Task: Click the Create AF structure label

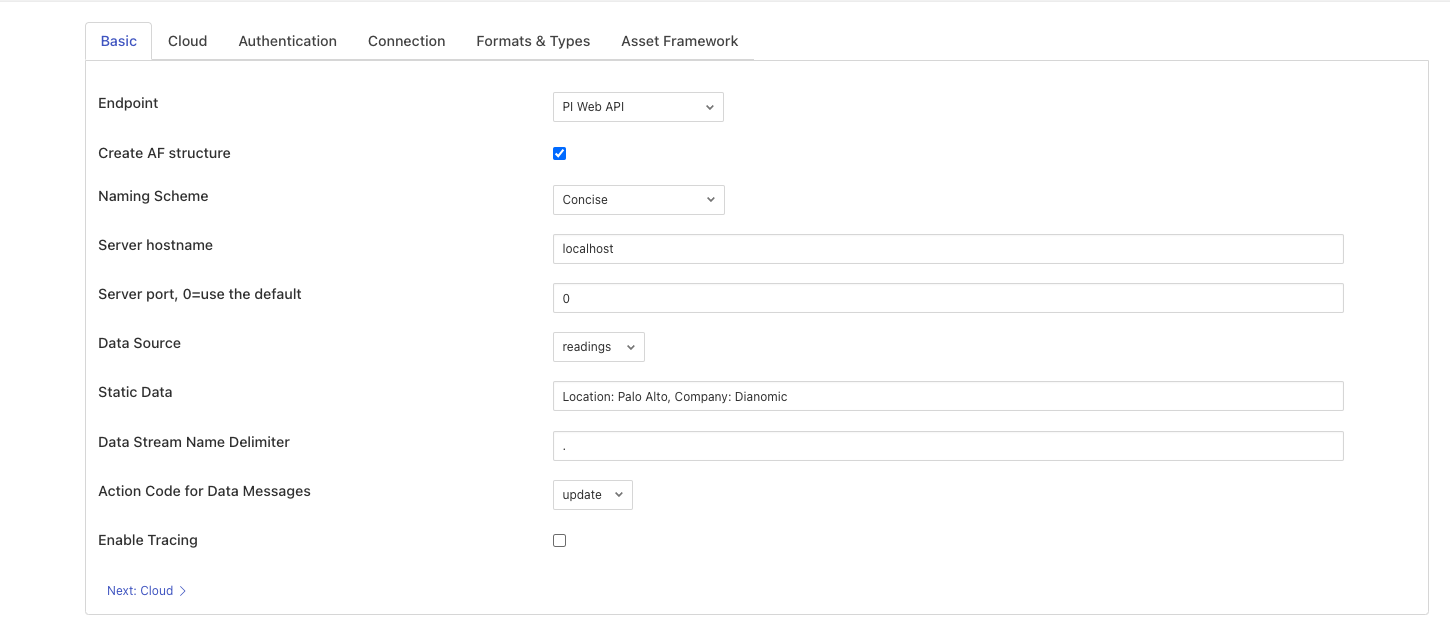Action: (x=164, y=153)
